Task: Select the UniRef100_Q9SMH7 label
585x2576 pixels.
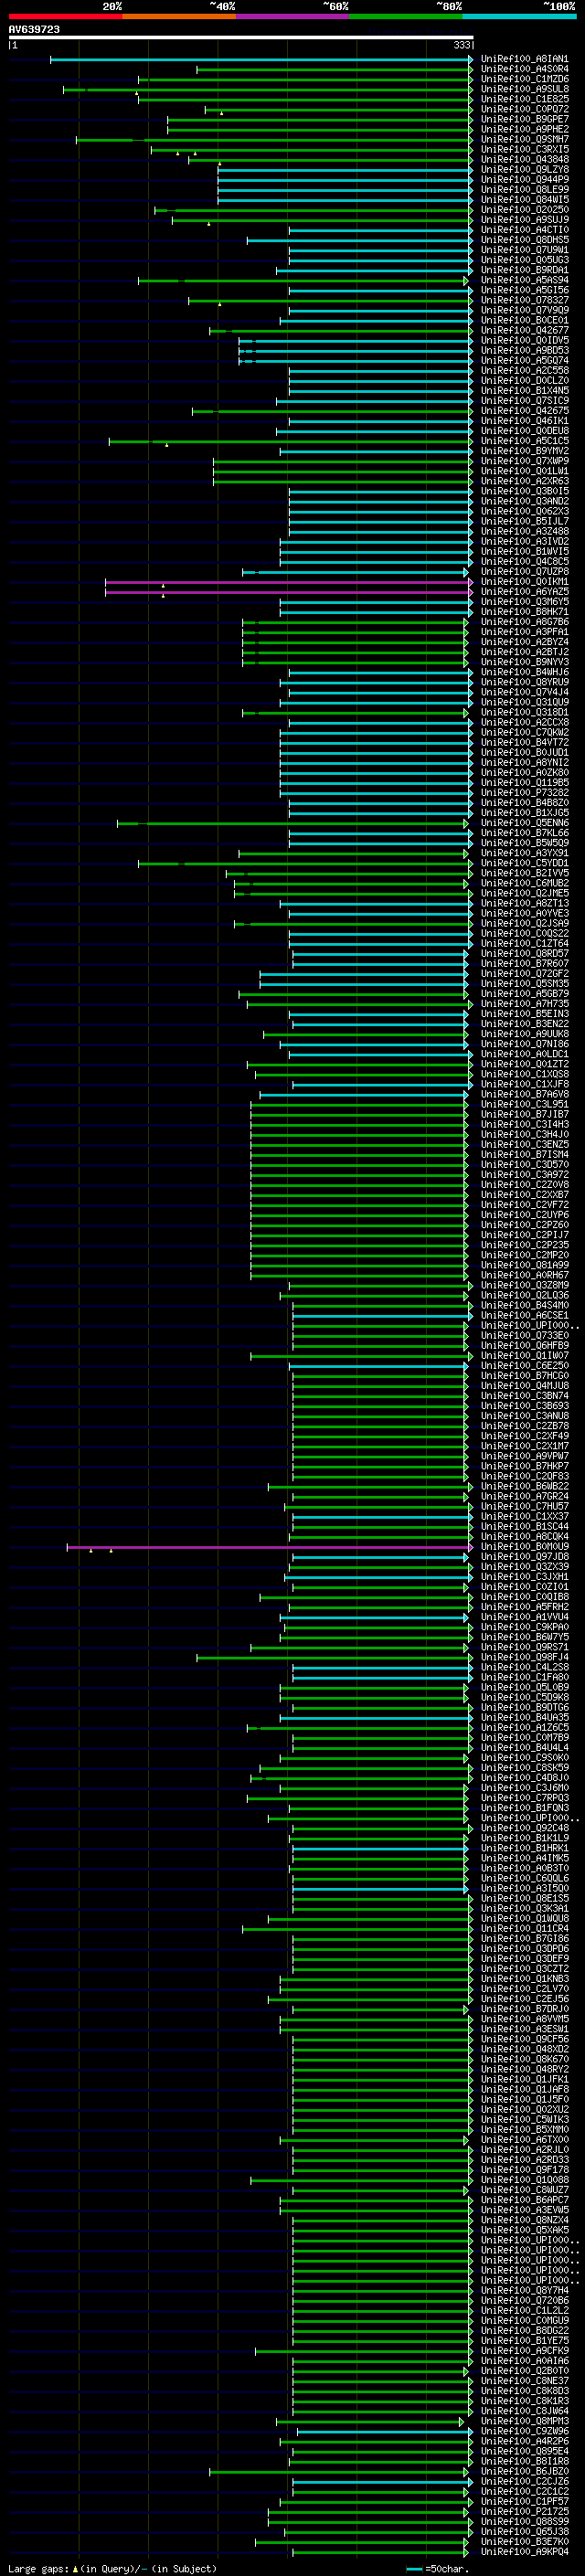Action: point(524,139)
